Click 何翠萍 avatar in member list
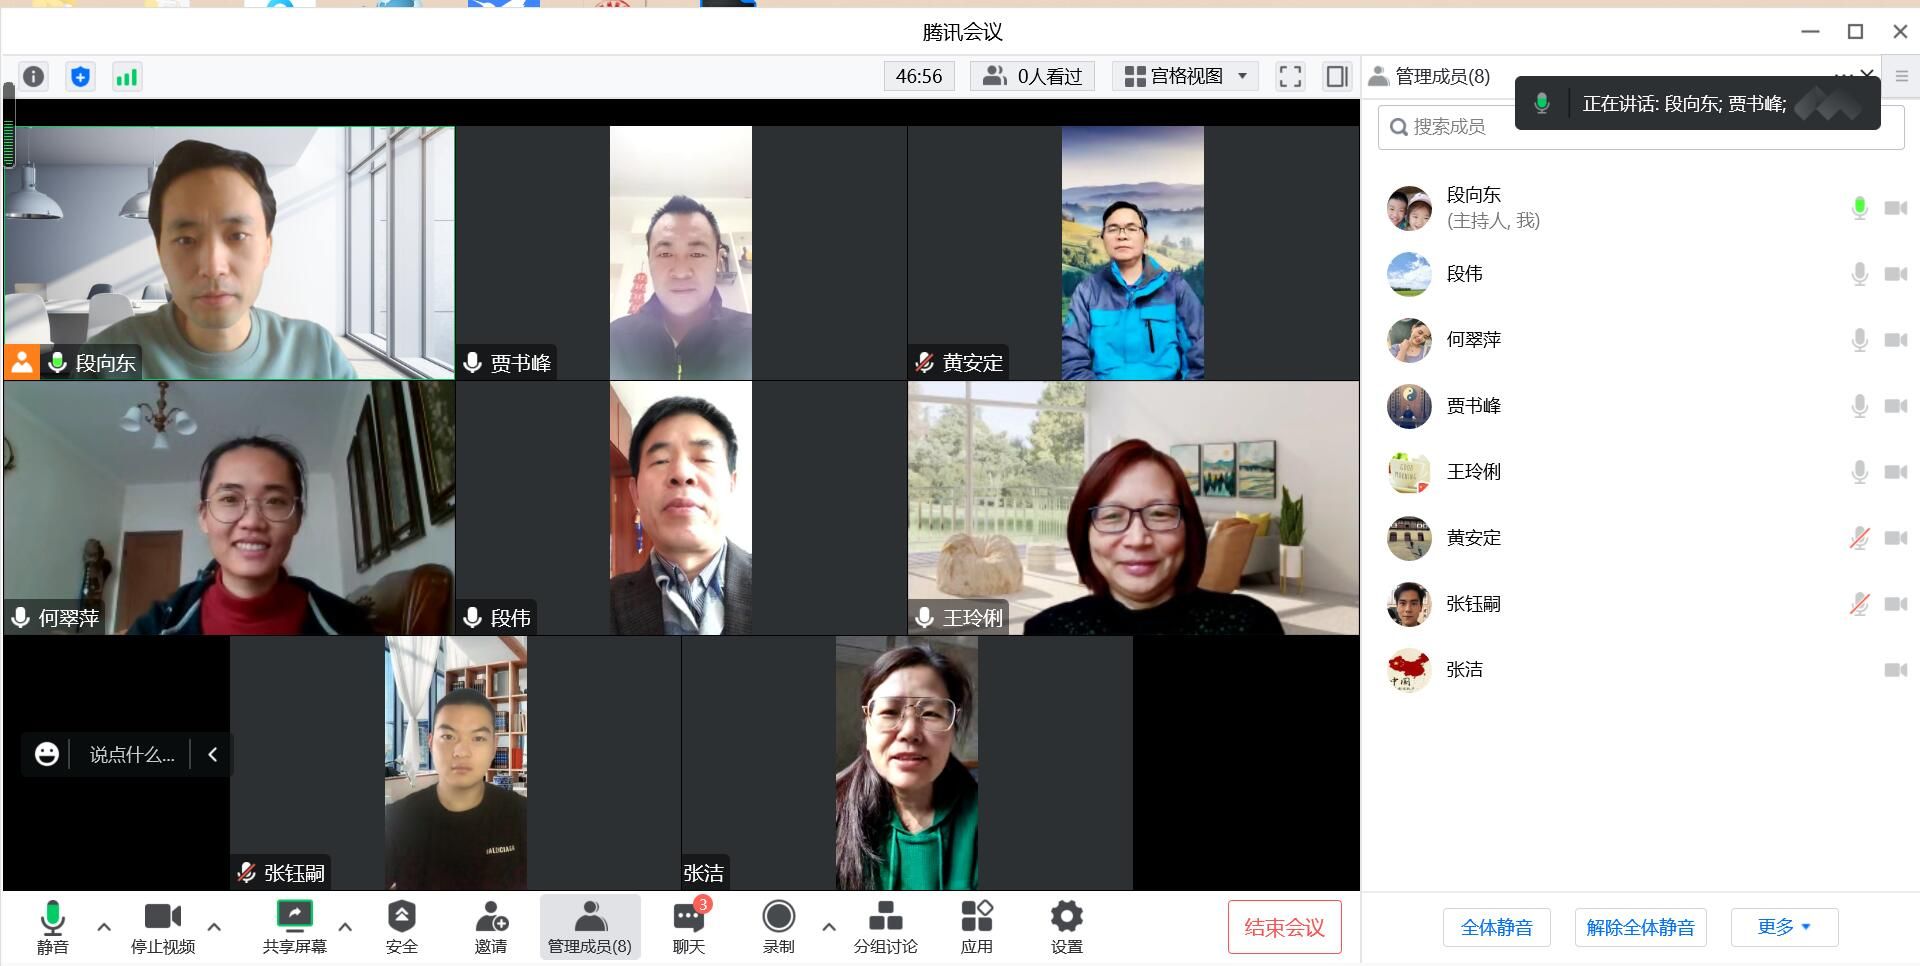The height and width of the screenshot is (966, 1920). tap(1409, 340)
